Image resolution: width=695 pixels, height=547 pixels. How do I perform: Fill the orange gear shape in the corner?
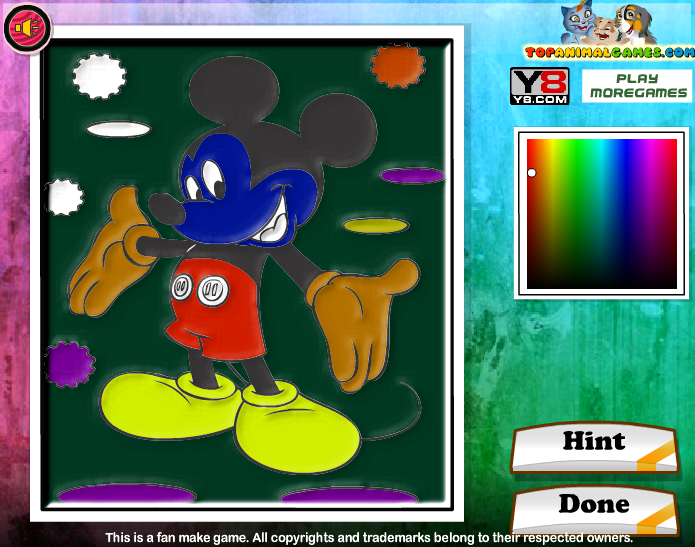[x=398, y=66]
